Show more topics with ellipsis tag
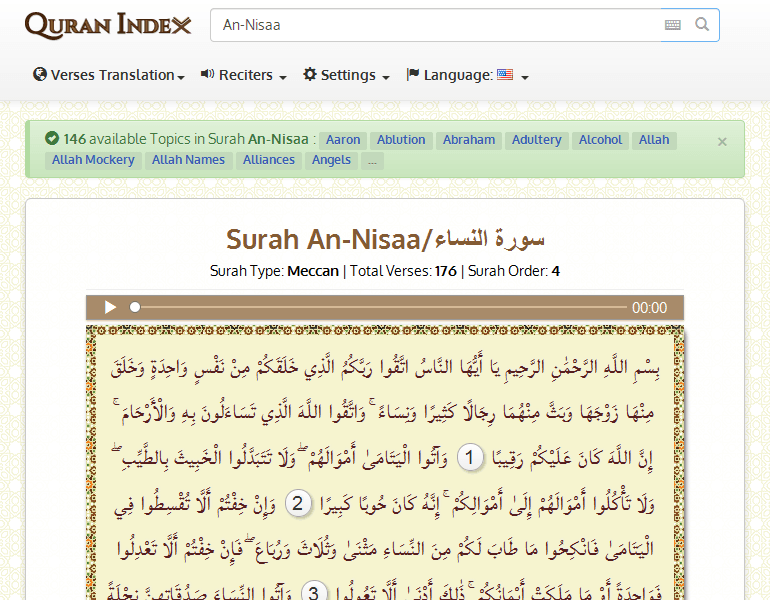The image size is (770, 600). click(372, 160)
